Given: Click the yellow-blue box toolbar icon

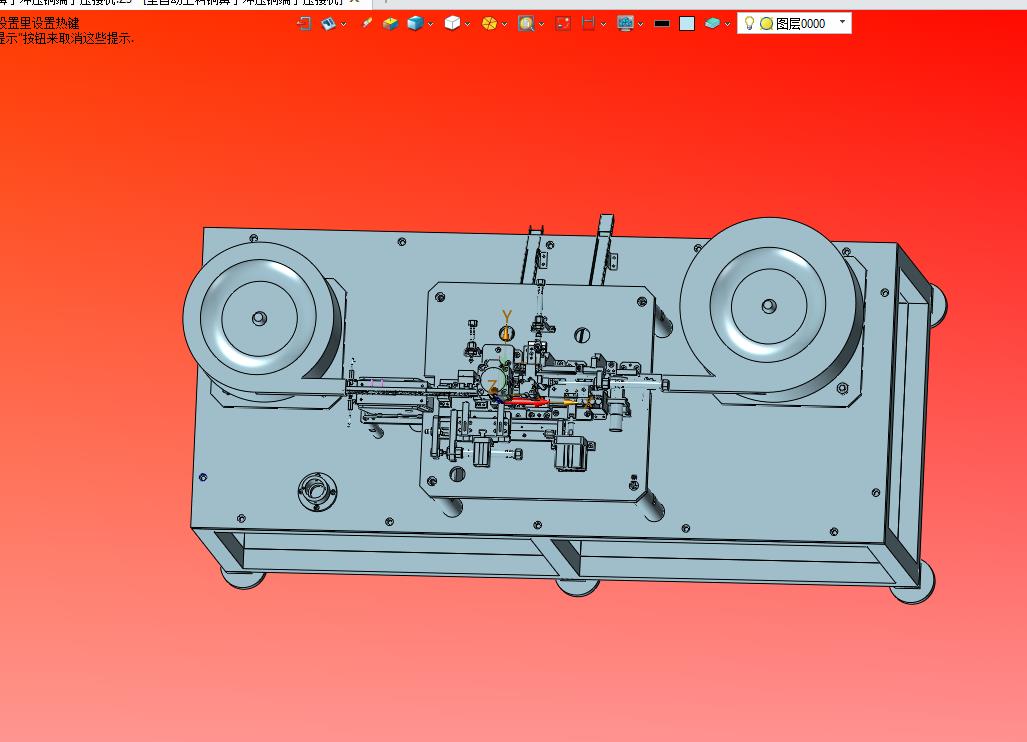Looking at the screenshot, I should (390, 24).
